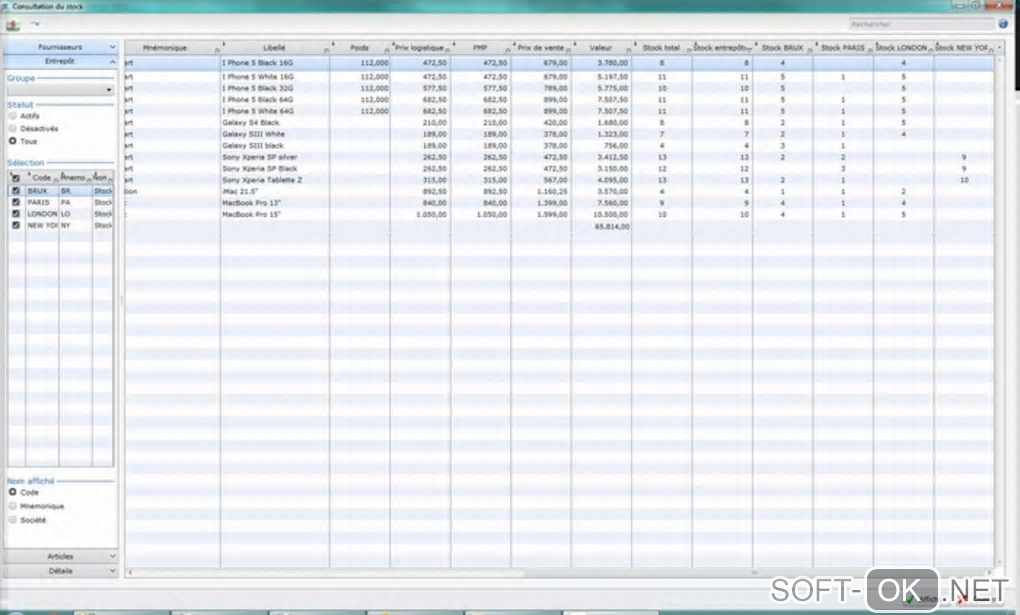Image resolution: width=1020 pixels, height=615 pixels.
Task: Toggle the select-all checkbox in Sélection header
Action: (16, 177)
